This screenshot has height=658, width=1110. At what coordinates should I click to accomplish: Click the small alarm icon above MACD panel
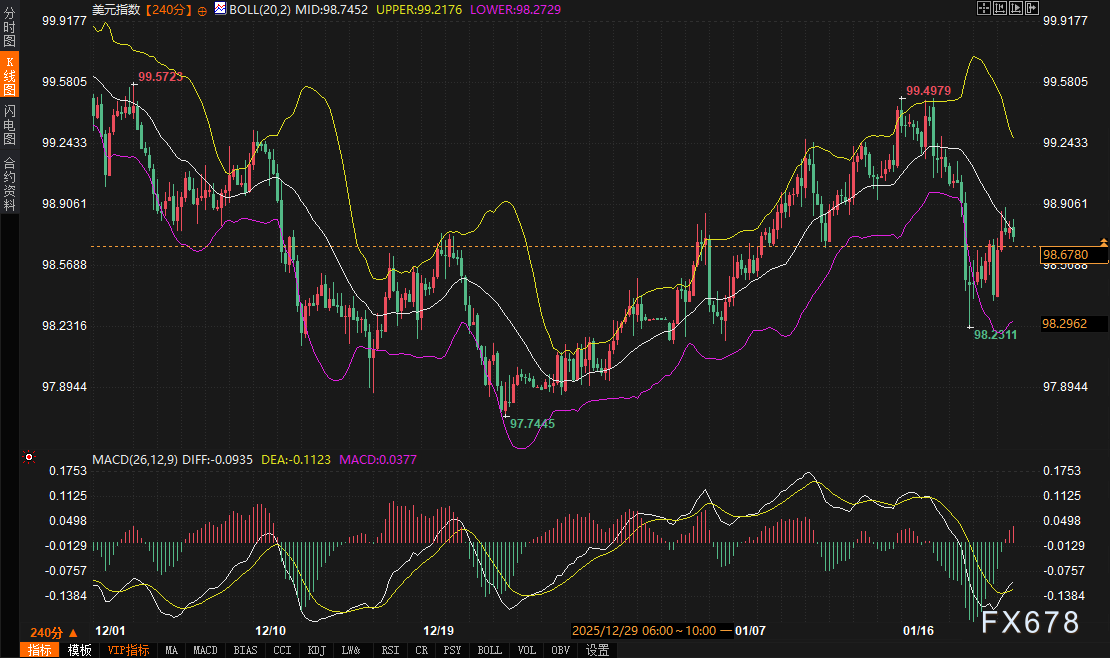(x=29, y=457)
